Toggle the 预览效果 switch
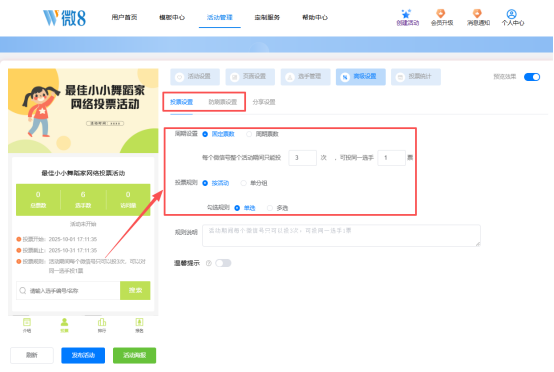This screenshot has height=372, width=554. tap(532, 77)
